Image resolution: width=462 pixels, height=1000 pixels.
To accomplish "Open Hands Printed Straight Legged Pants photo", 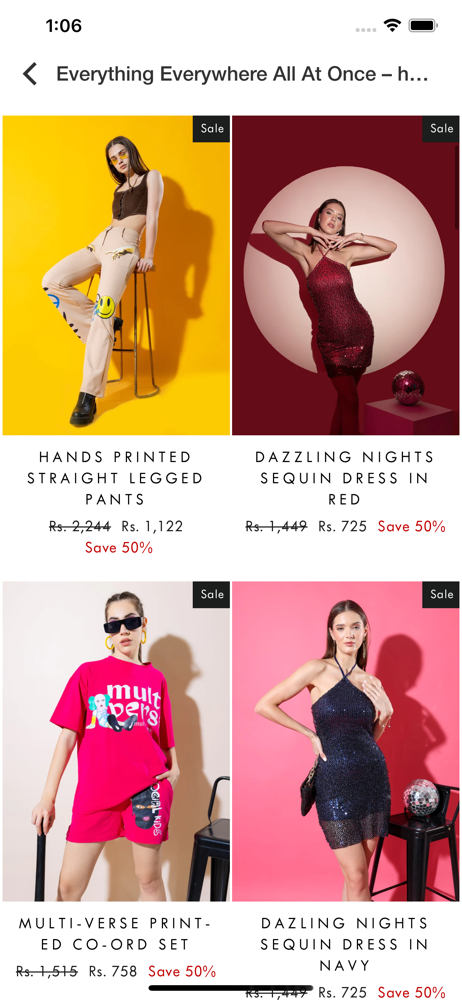I will 116,276.
